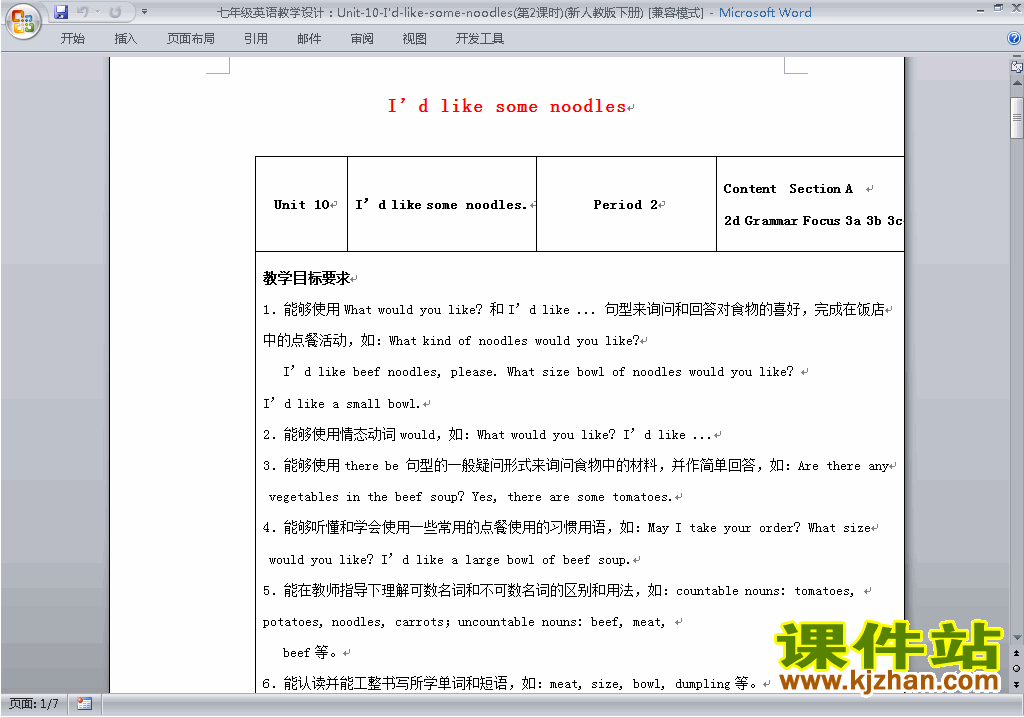Screen dimensions: 1024x718
Task: Open the Undo history dropdown arrow
Action: 98,12
